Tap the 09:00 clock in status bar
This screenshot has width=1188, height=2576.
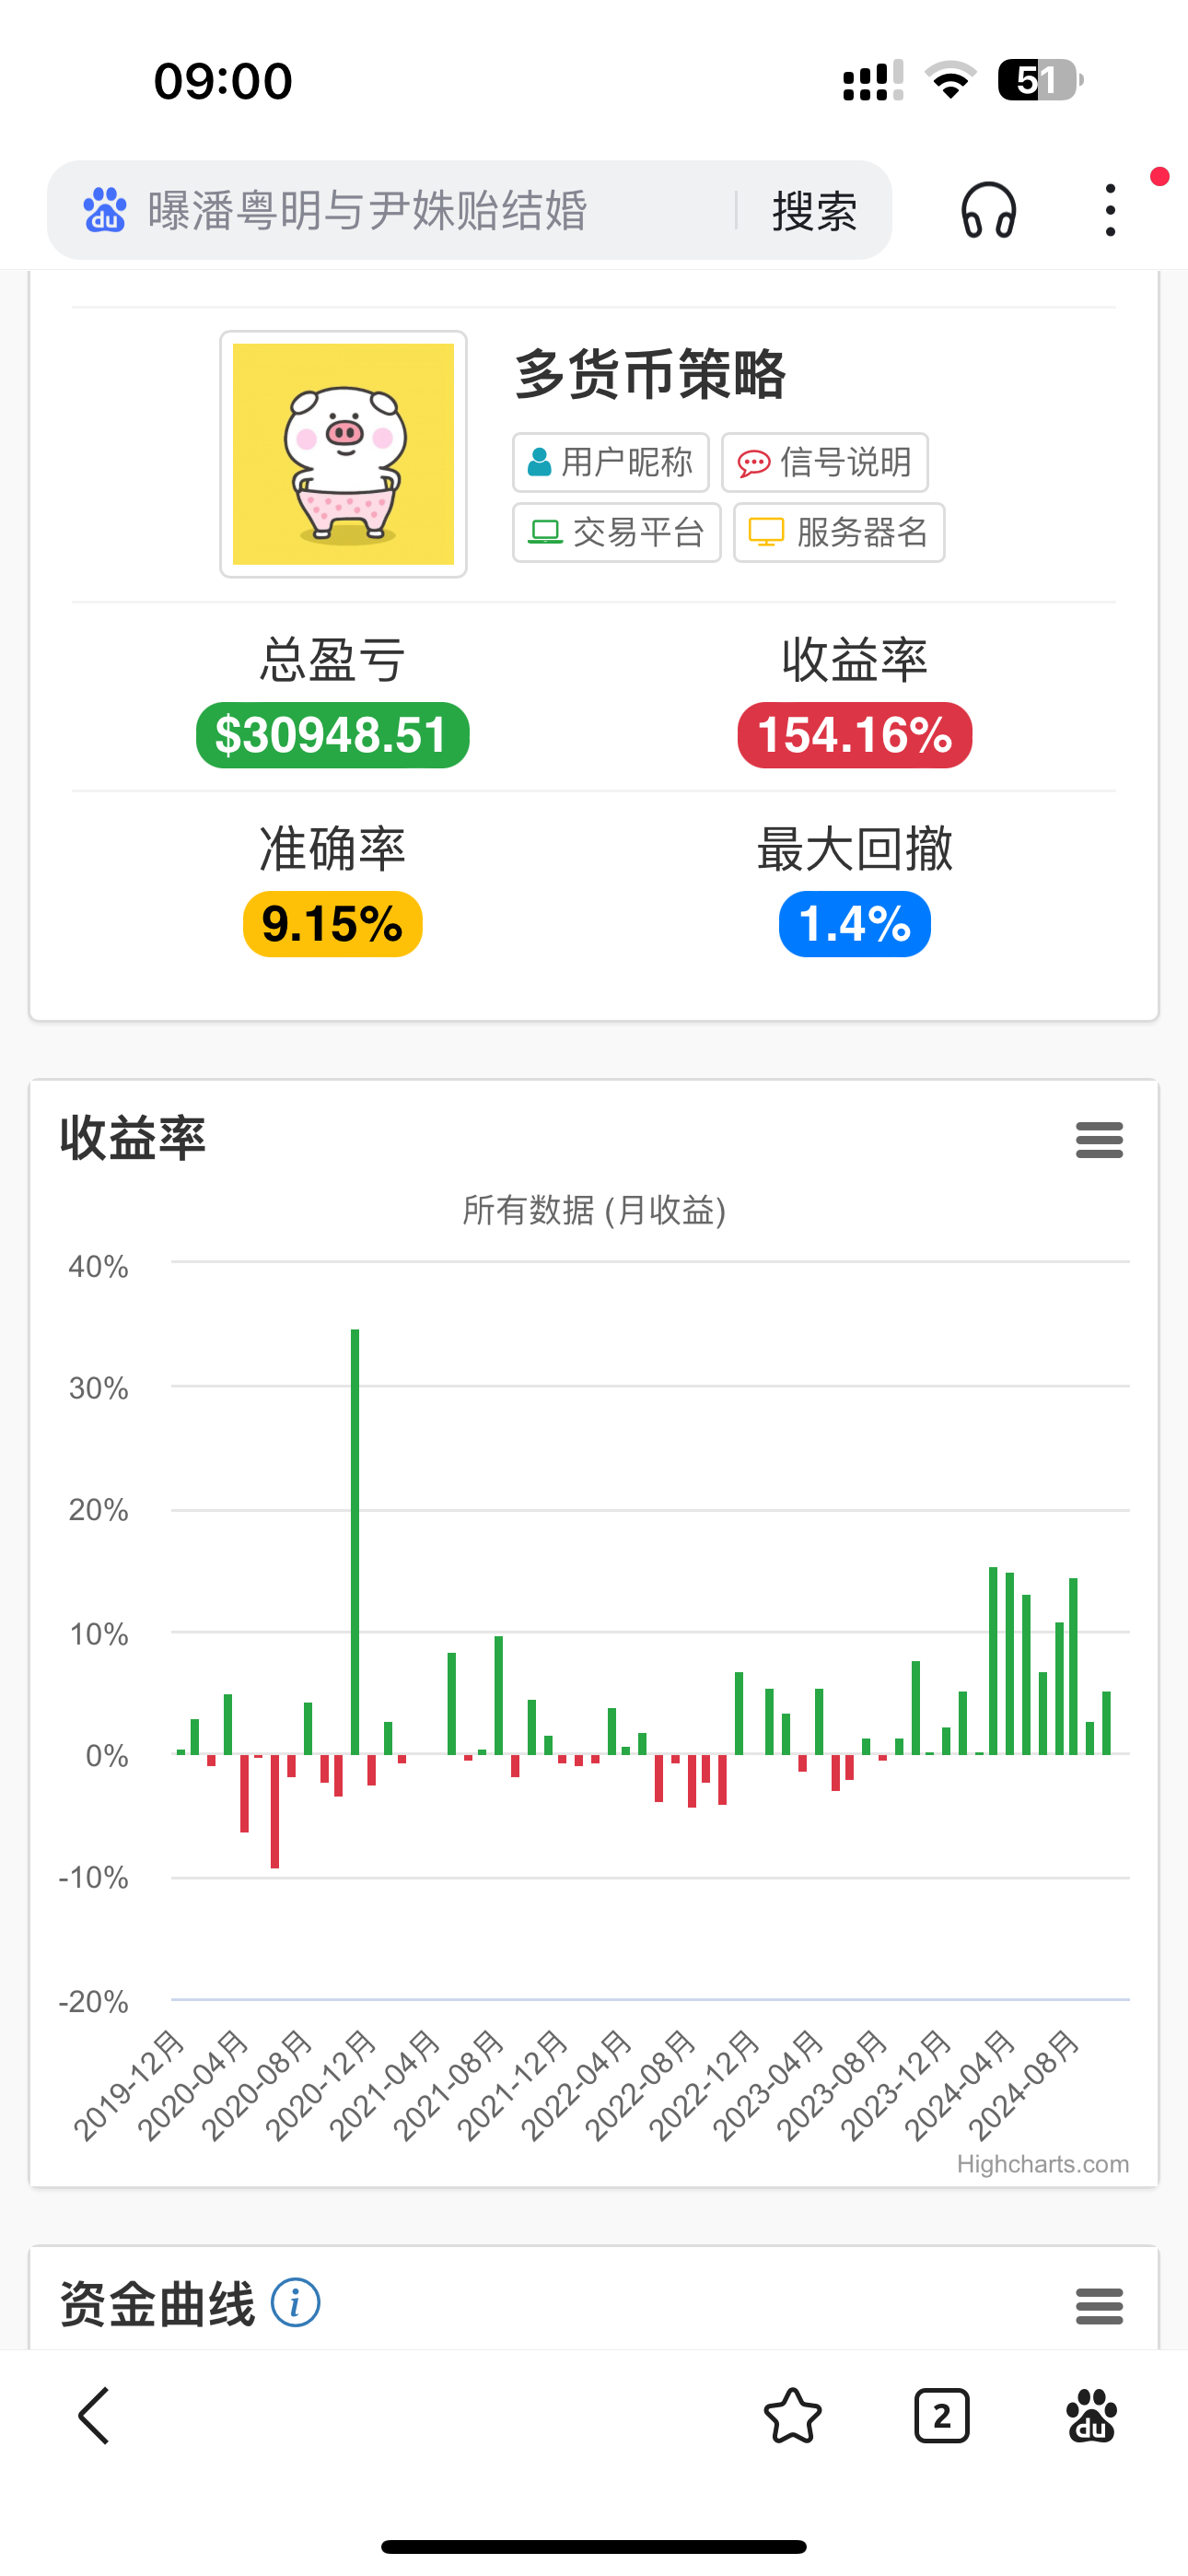(223, 81)
